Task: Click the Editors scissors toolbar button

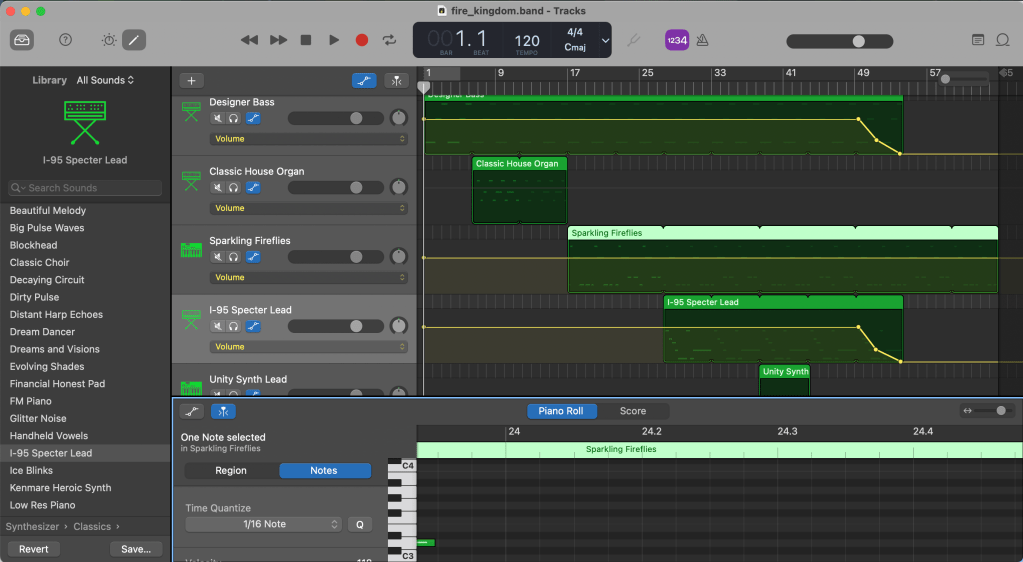Action: click(x=134, y=40)
